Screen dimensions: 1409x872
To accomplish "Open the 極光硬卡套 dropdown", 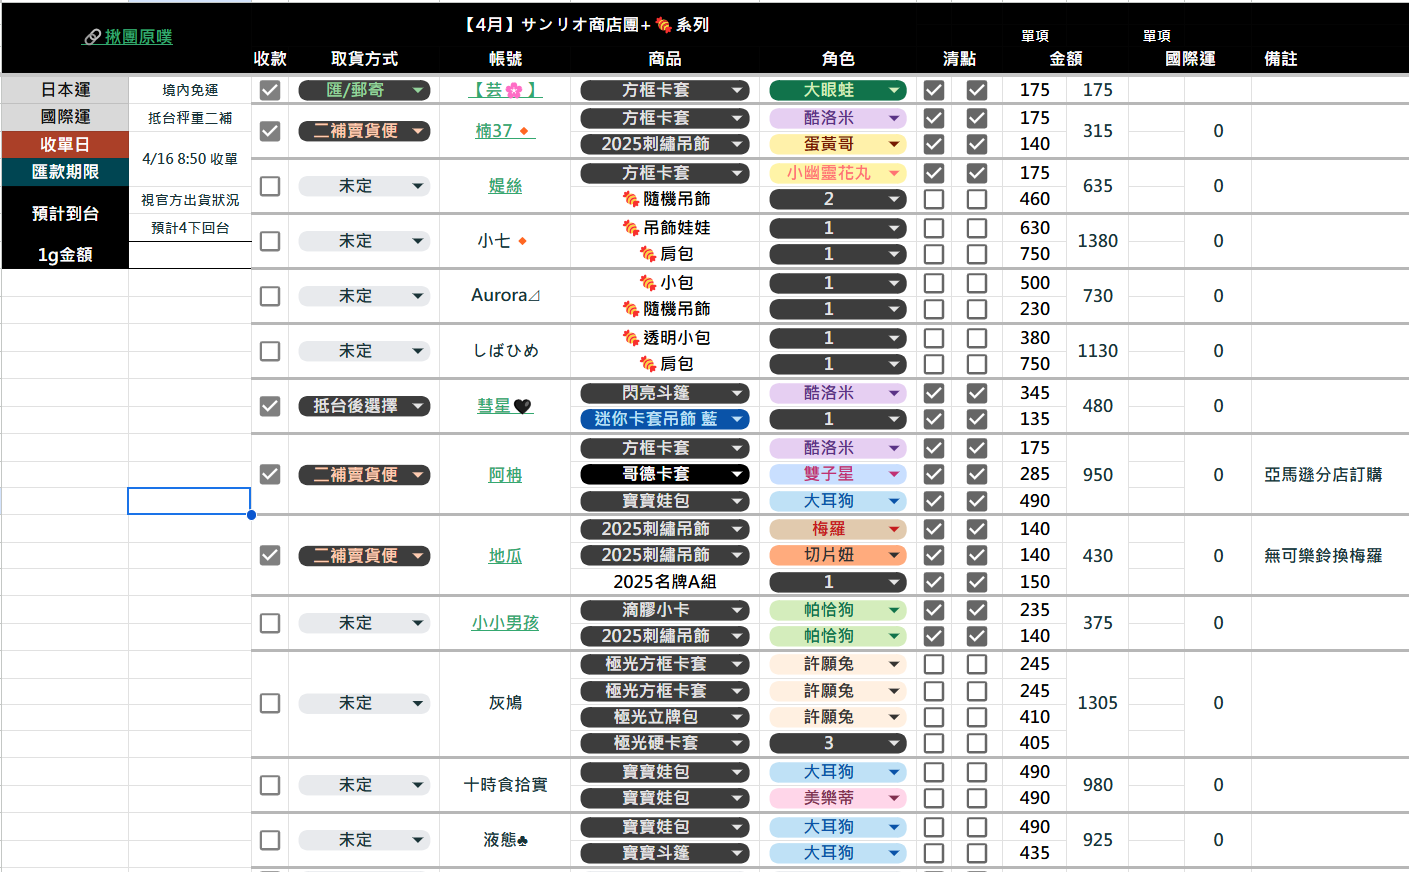I will coord(665,743).
